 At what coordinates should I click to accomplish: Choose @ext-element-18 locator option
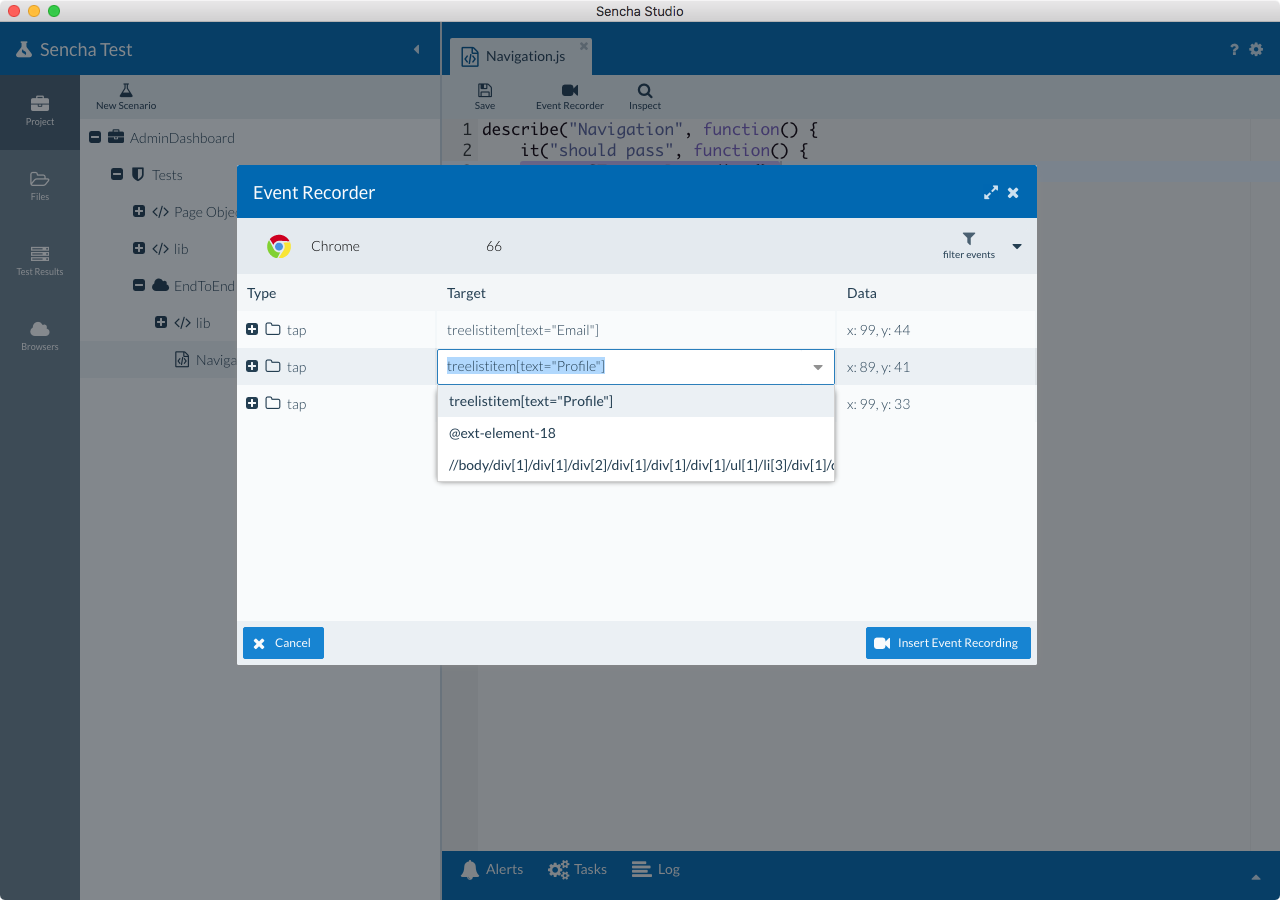(x=636, y=433)
